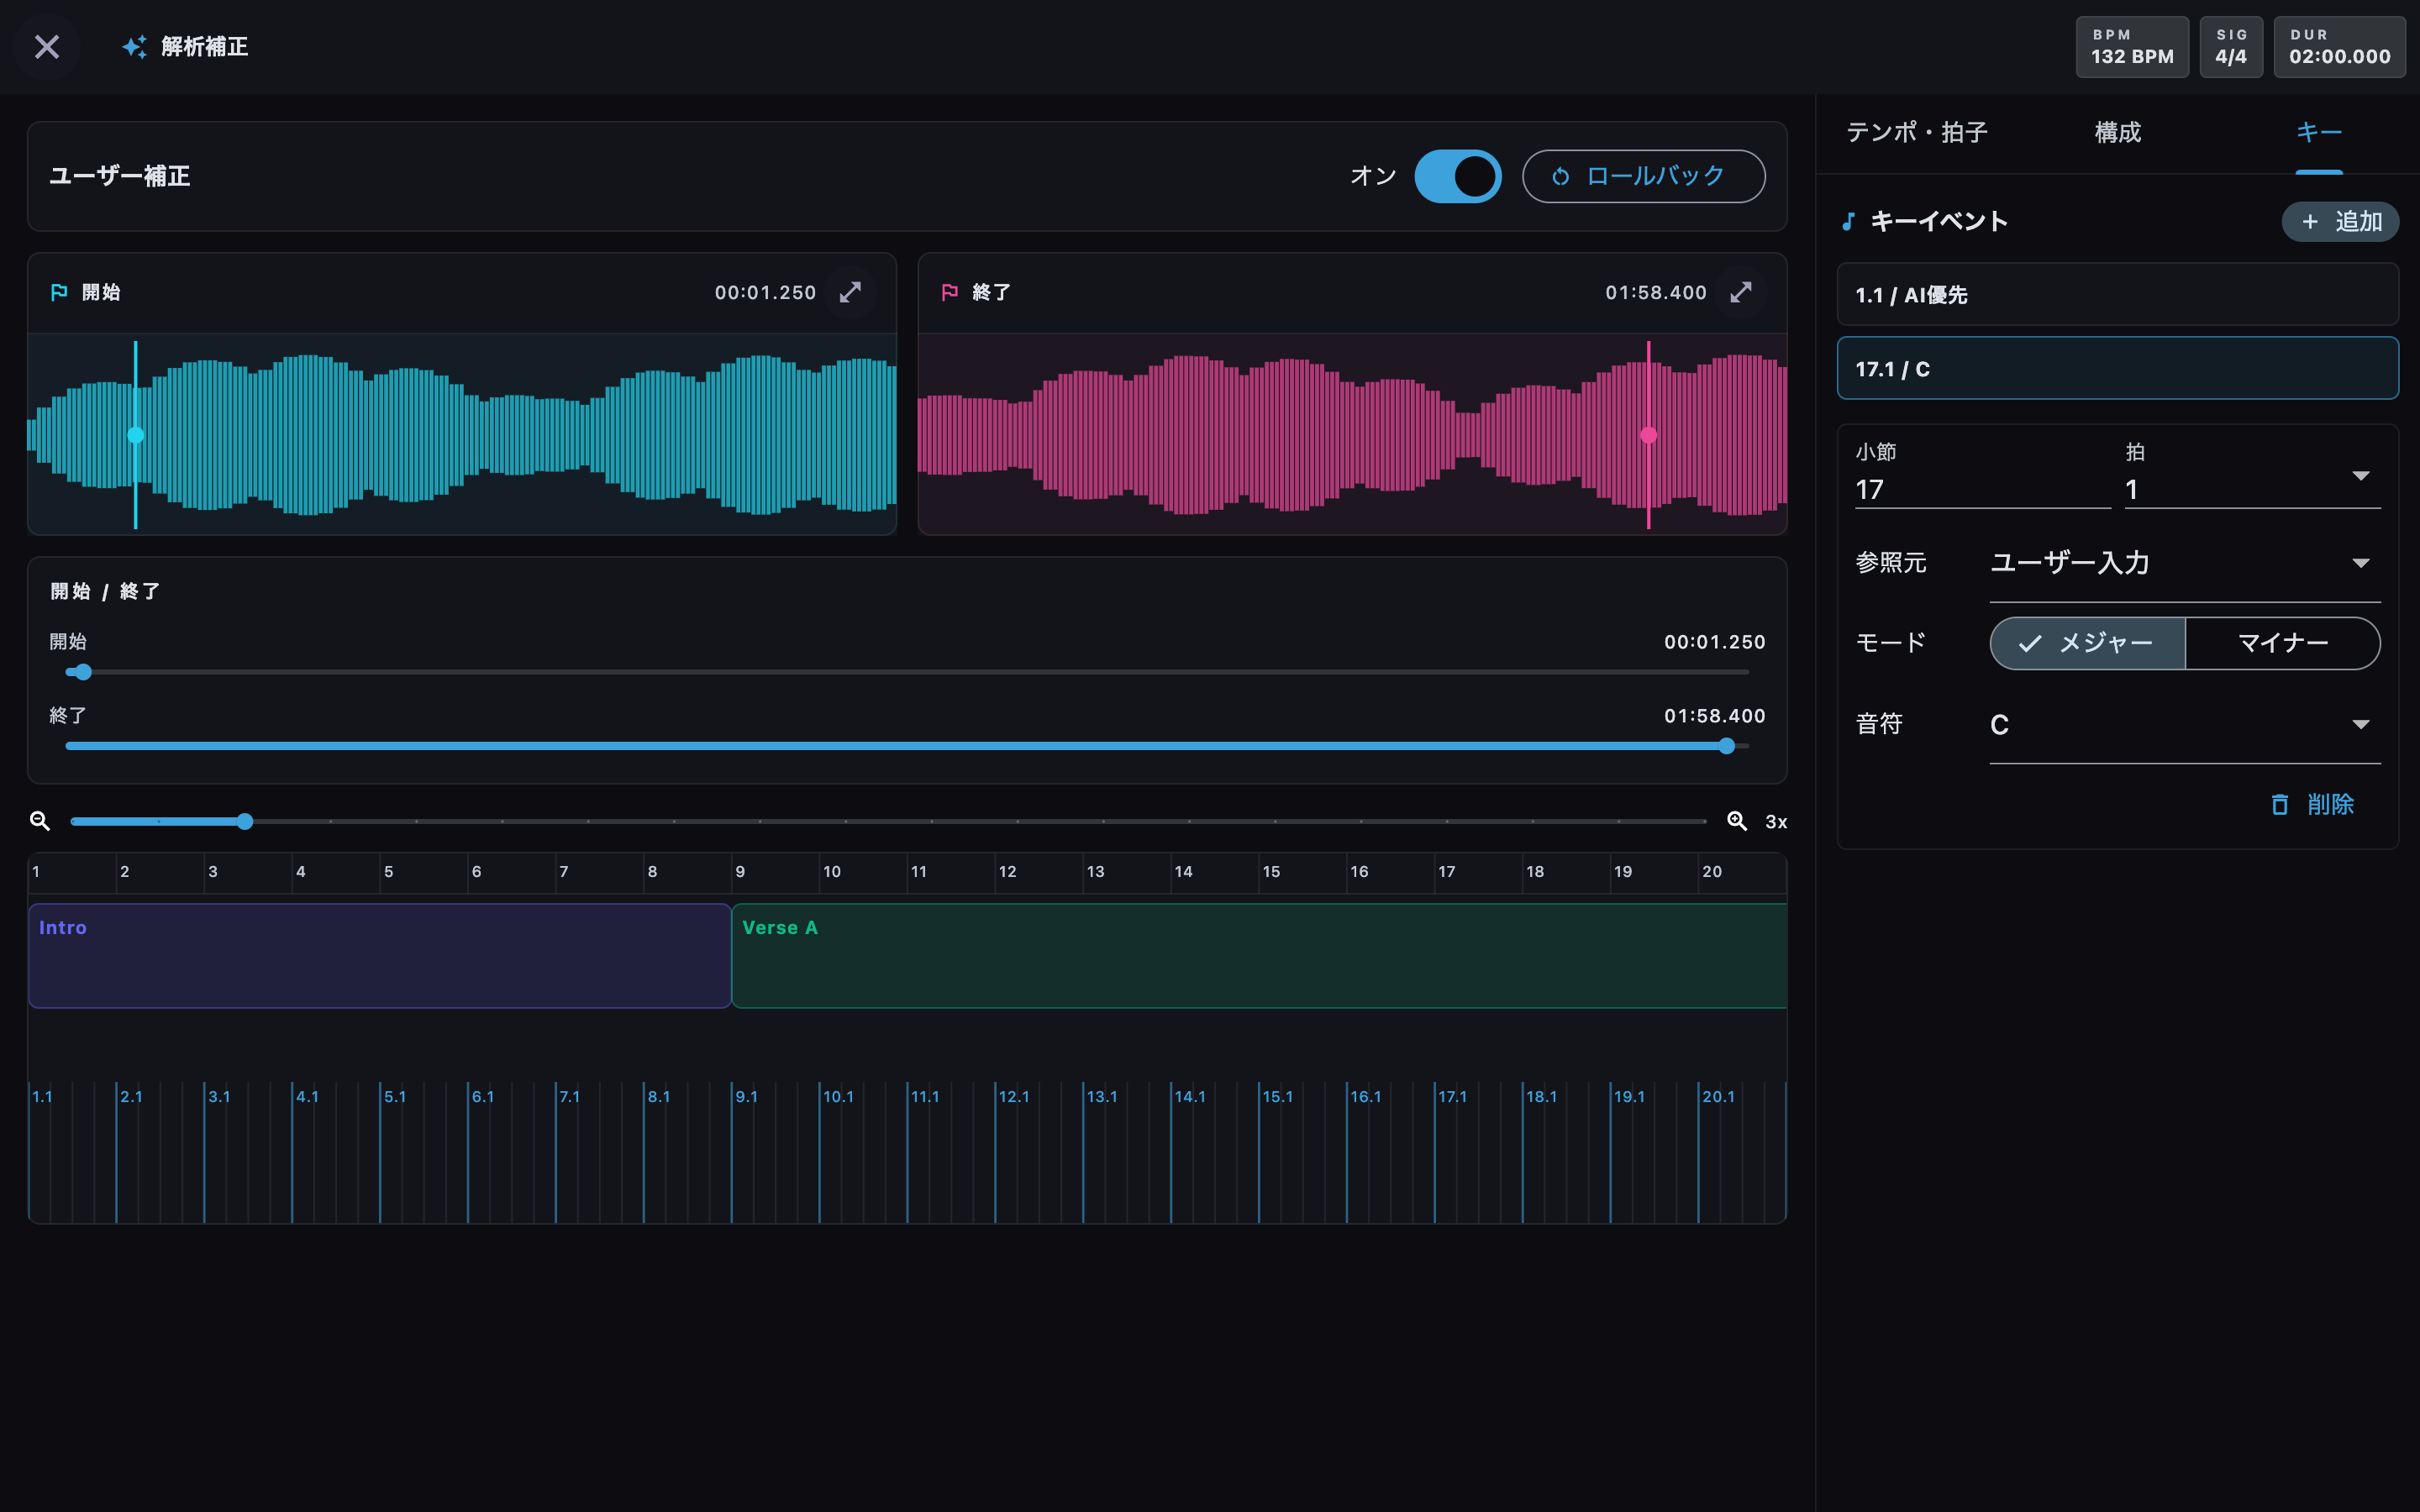Switch to the テンポ・拍子 tab
Viewport: 2420px width, 1512px height.
[1916, 133]
